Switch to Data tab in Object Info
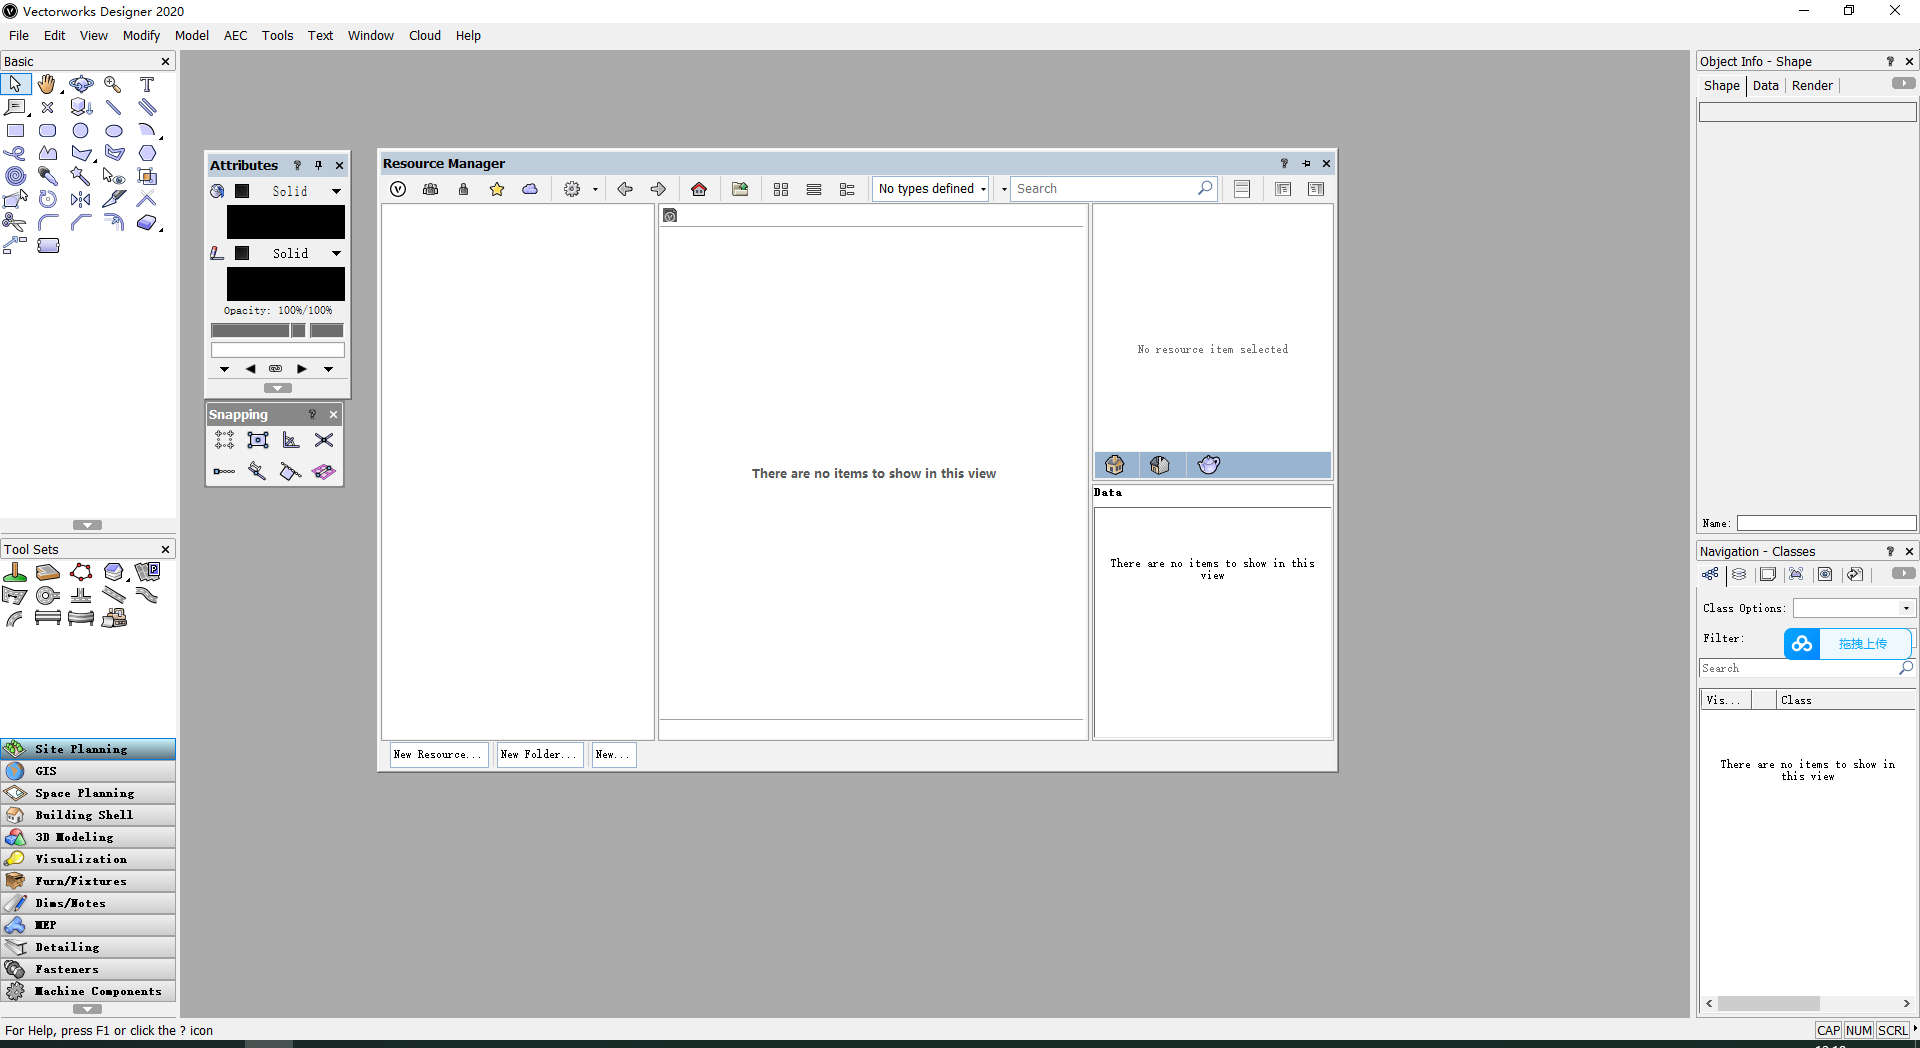The width and height of the screenshot is (1920, 1048). click(x=1766, y=85)
